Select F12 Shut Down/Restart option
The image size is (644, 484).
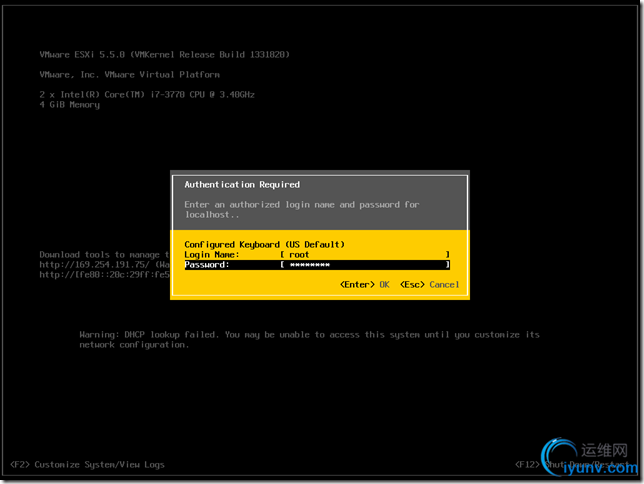pyautogui.click(x=571, y=465)
